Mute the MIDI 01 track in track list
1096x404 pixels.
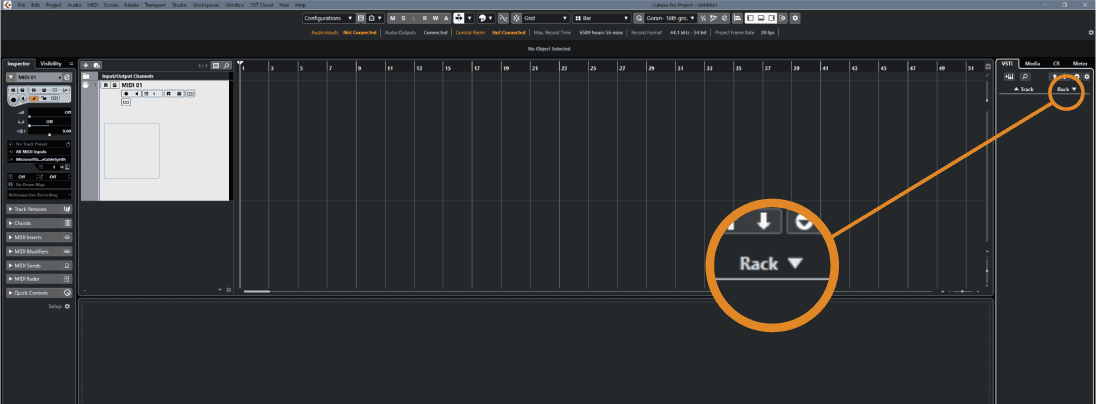106,85
